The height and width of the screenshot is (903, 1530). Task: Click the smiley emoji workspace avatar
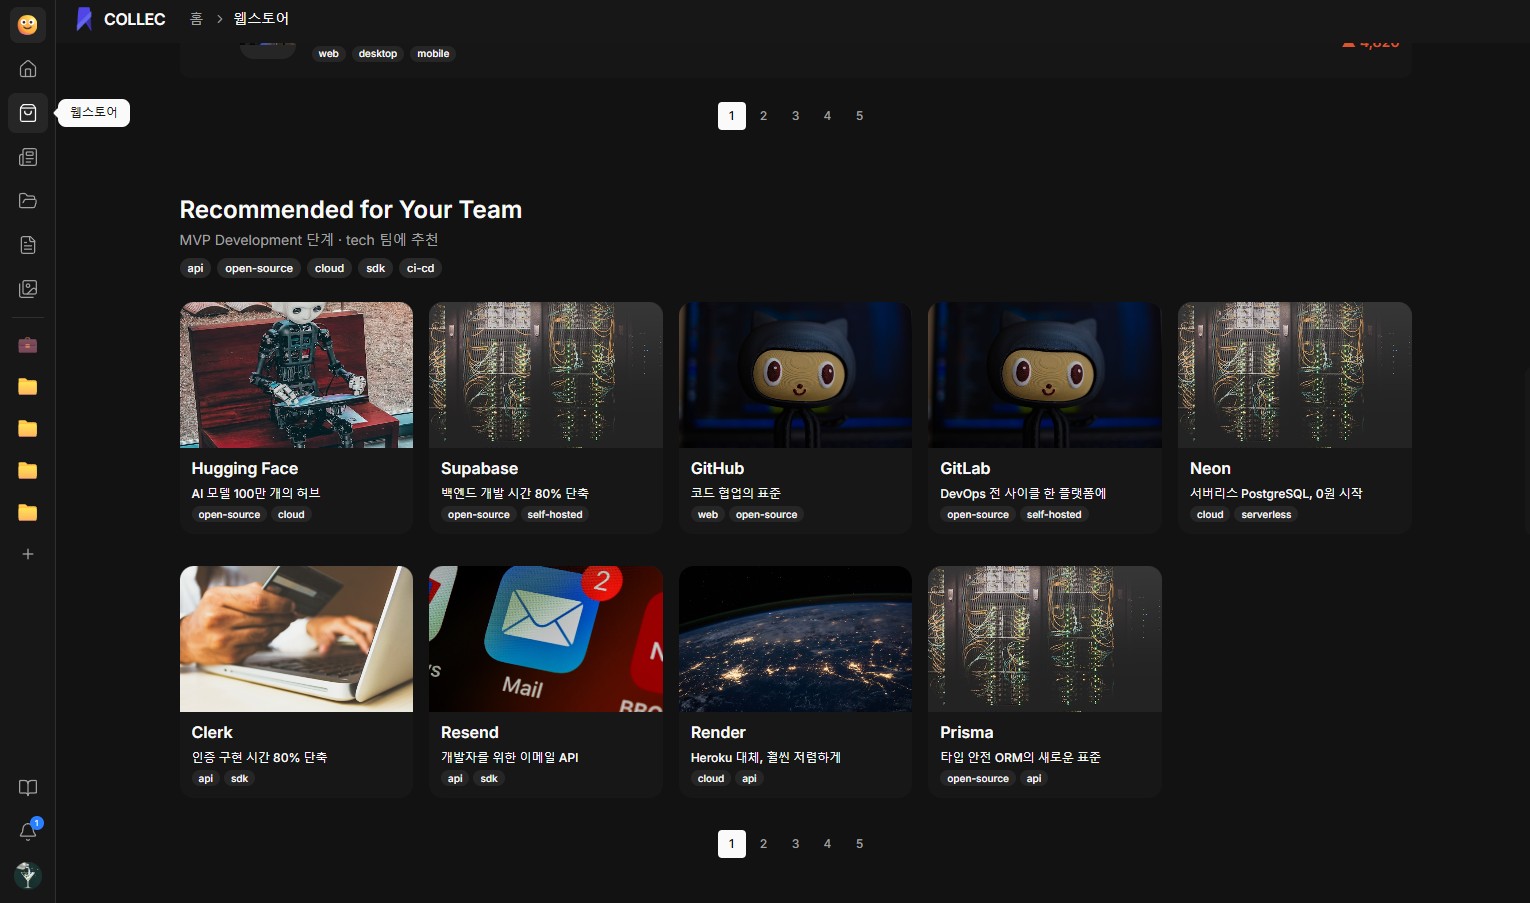[x=28, y=24]
